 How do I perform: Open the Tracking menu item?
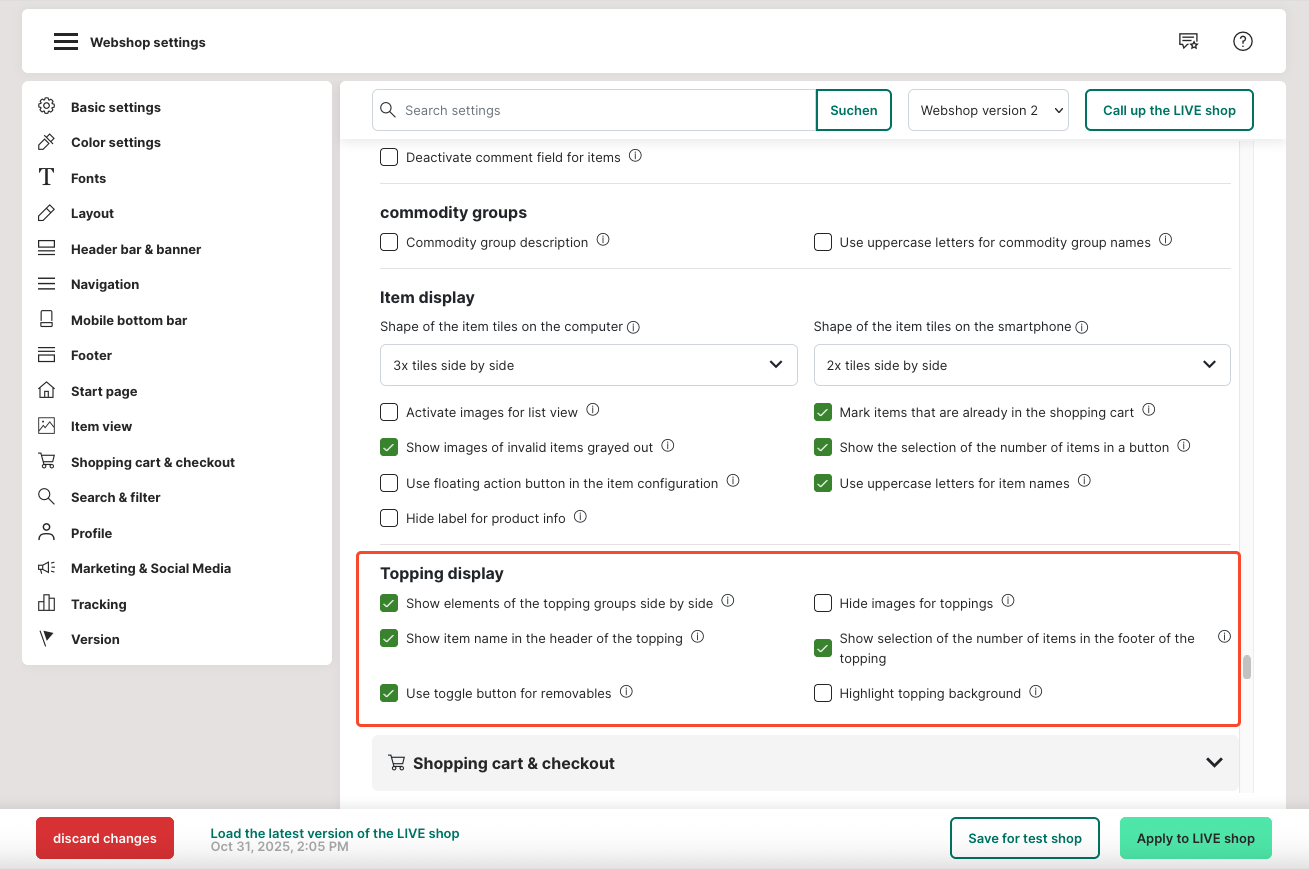pyautogui.click(x=98, y=604)
